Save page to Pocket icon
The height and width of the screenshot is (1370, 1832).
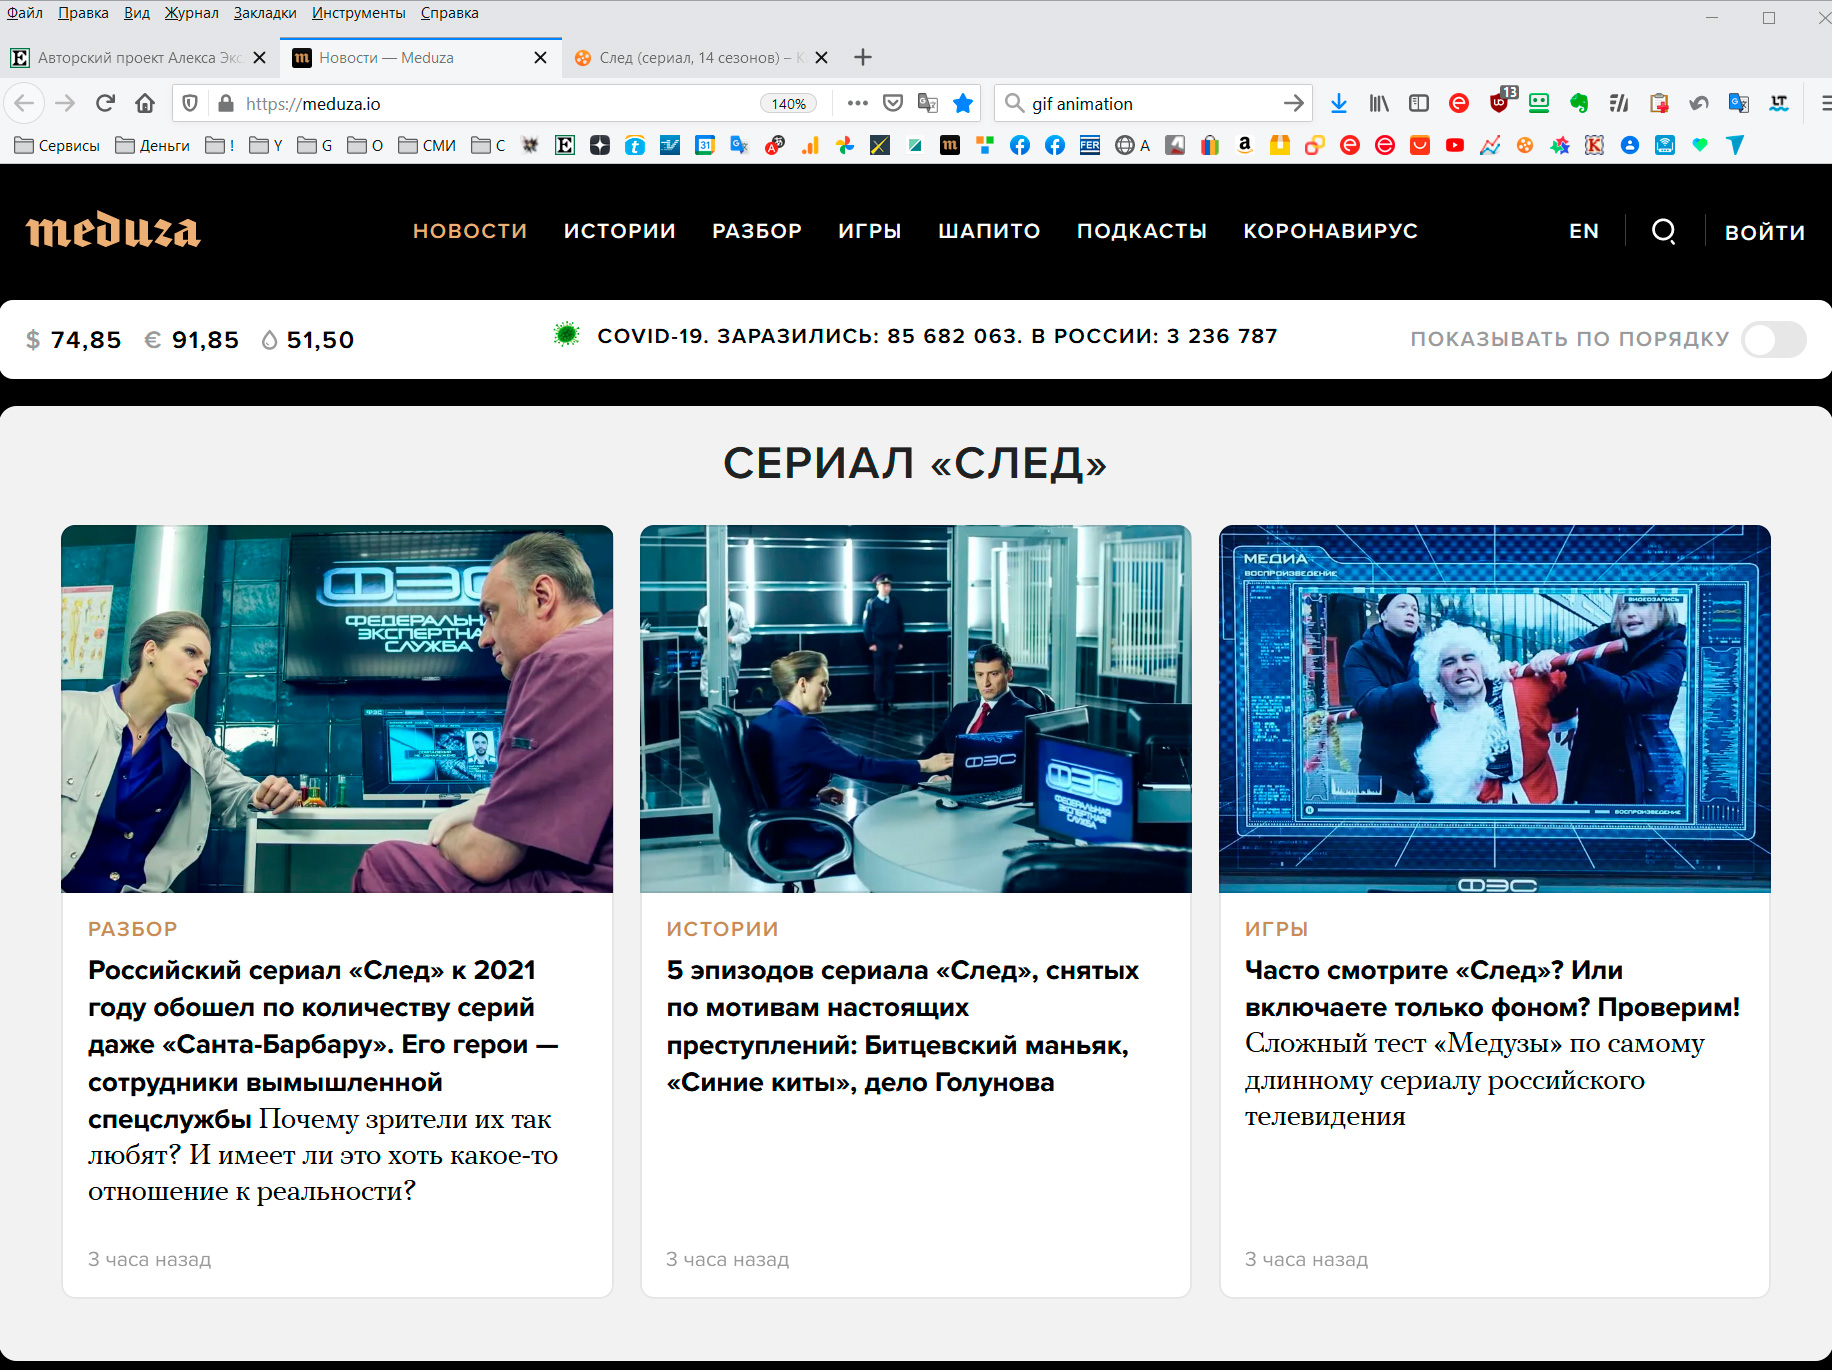click(893, 103)
